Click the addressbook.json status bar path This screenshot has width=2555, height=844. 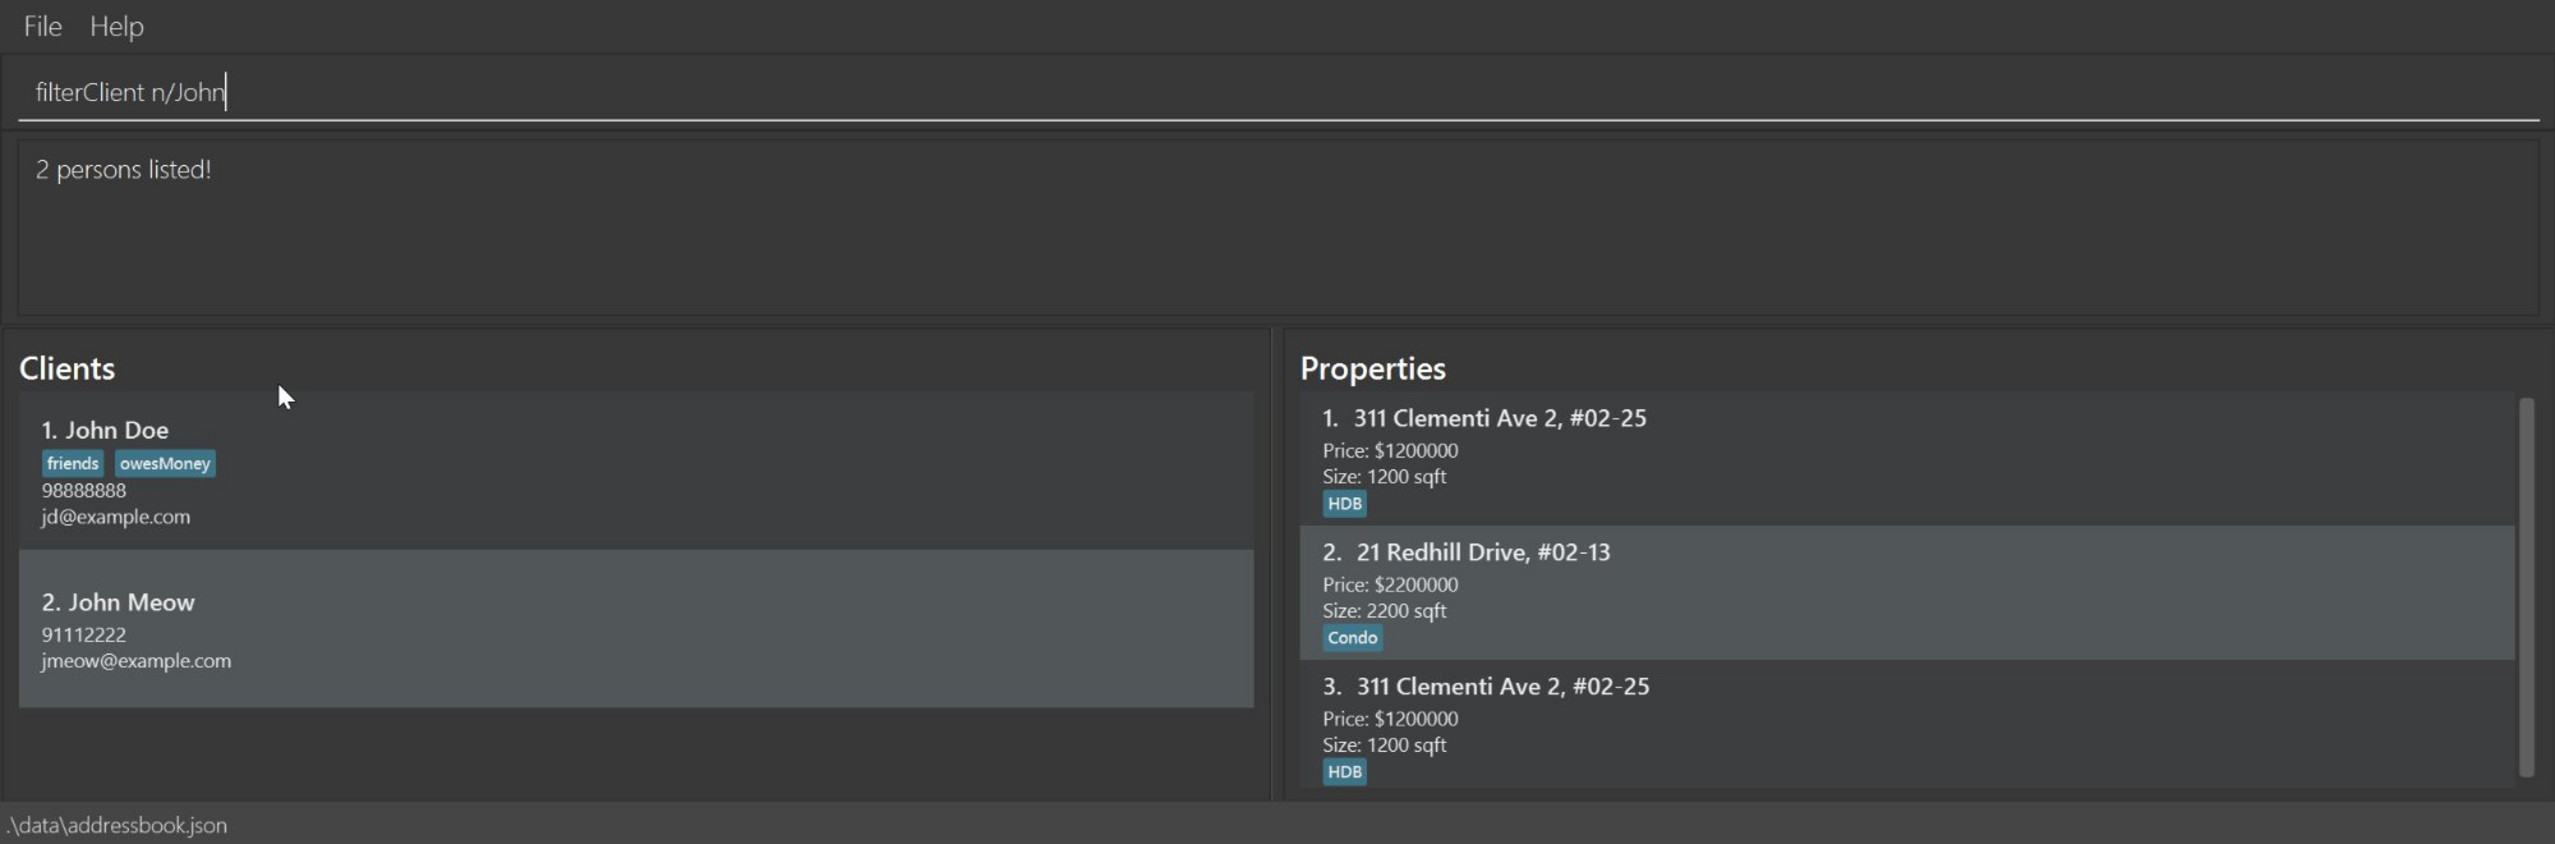[x=118, y=826]
